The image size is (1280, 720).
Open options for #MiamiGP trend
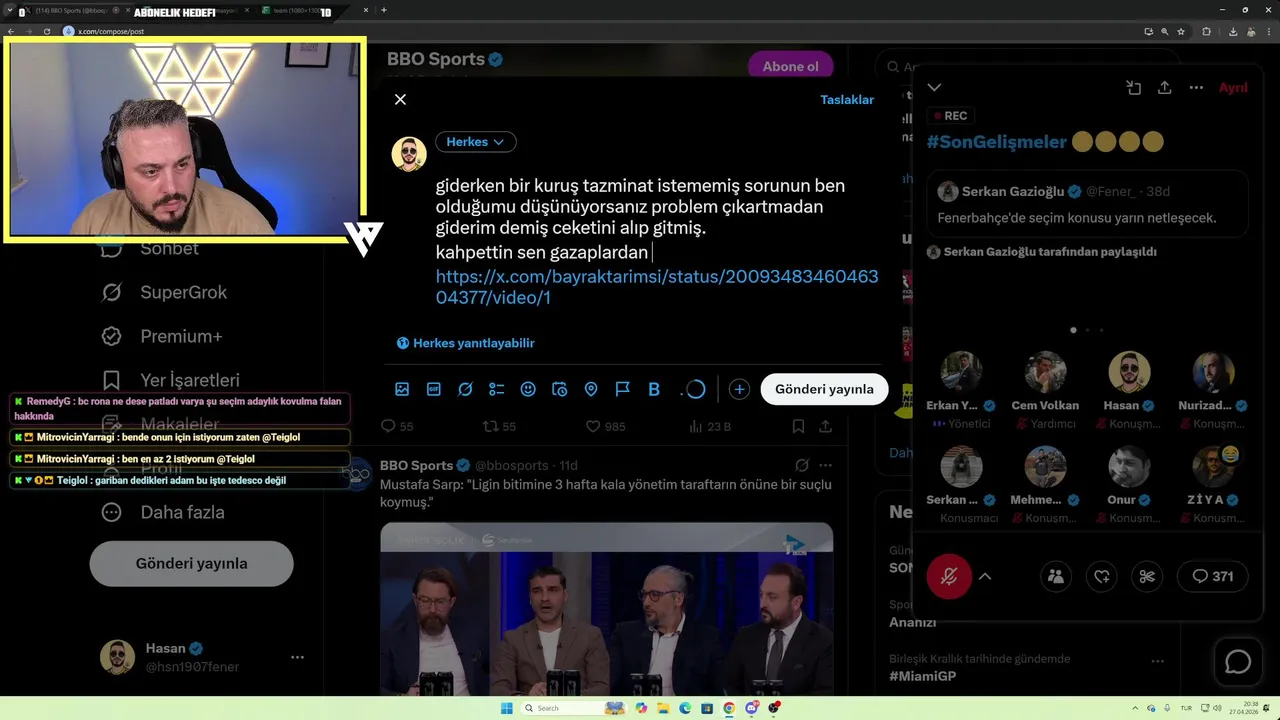point(1157,661)
